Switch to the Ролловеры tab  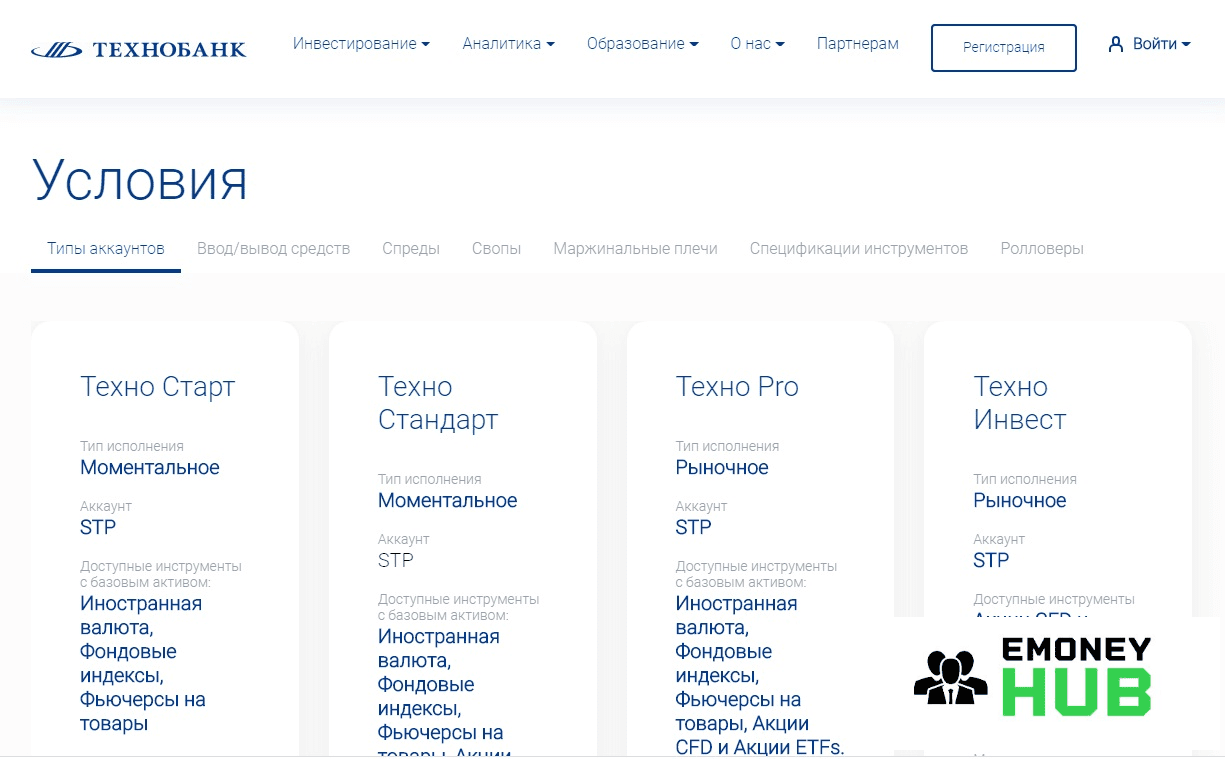click(1042, 248)
